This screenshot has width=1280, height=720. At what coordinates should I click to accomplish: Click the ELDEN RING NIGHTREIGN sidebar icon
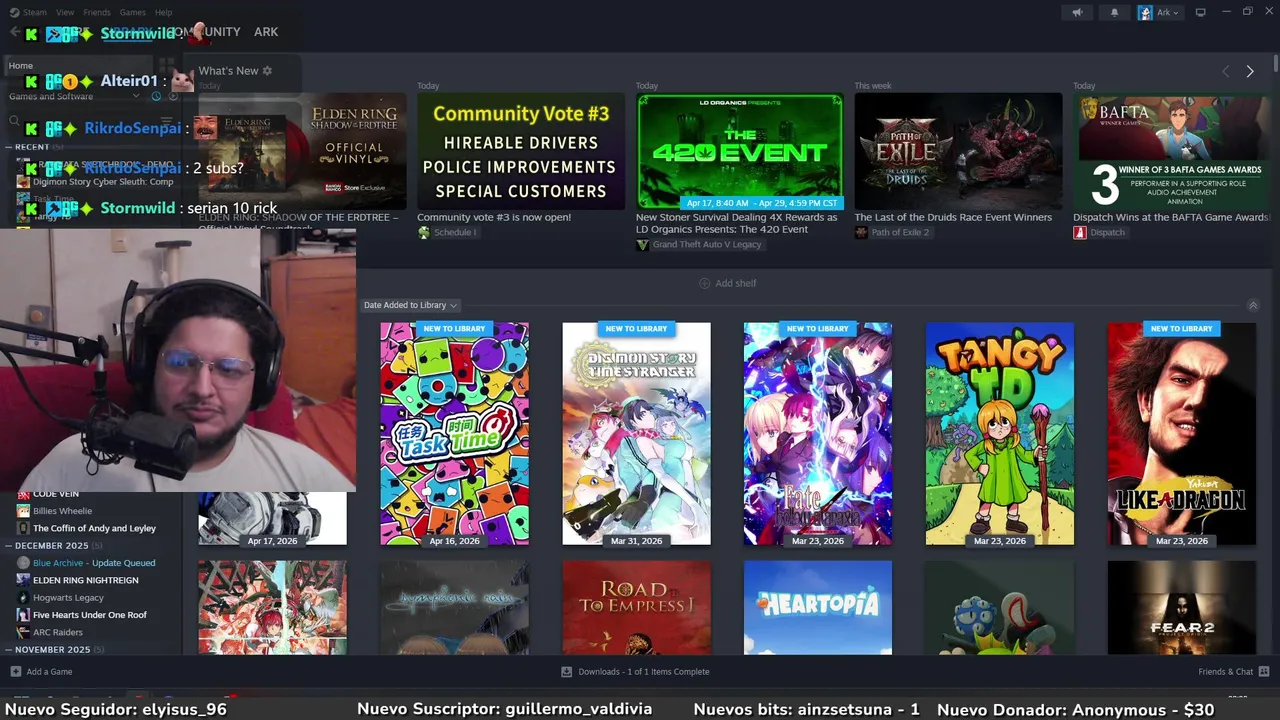coord(23,580)
